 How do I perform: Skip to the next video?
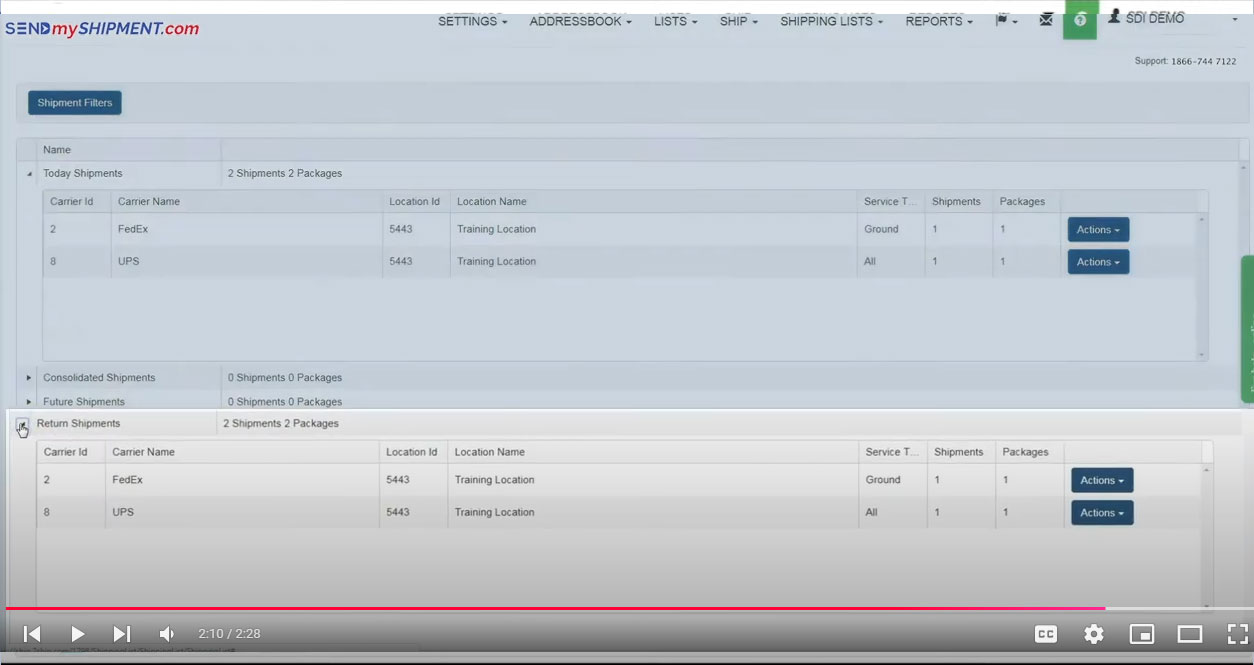(121, 634)
